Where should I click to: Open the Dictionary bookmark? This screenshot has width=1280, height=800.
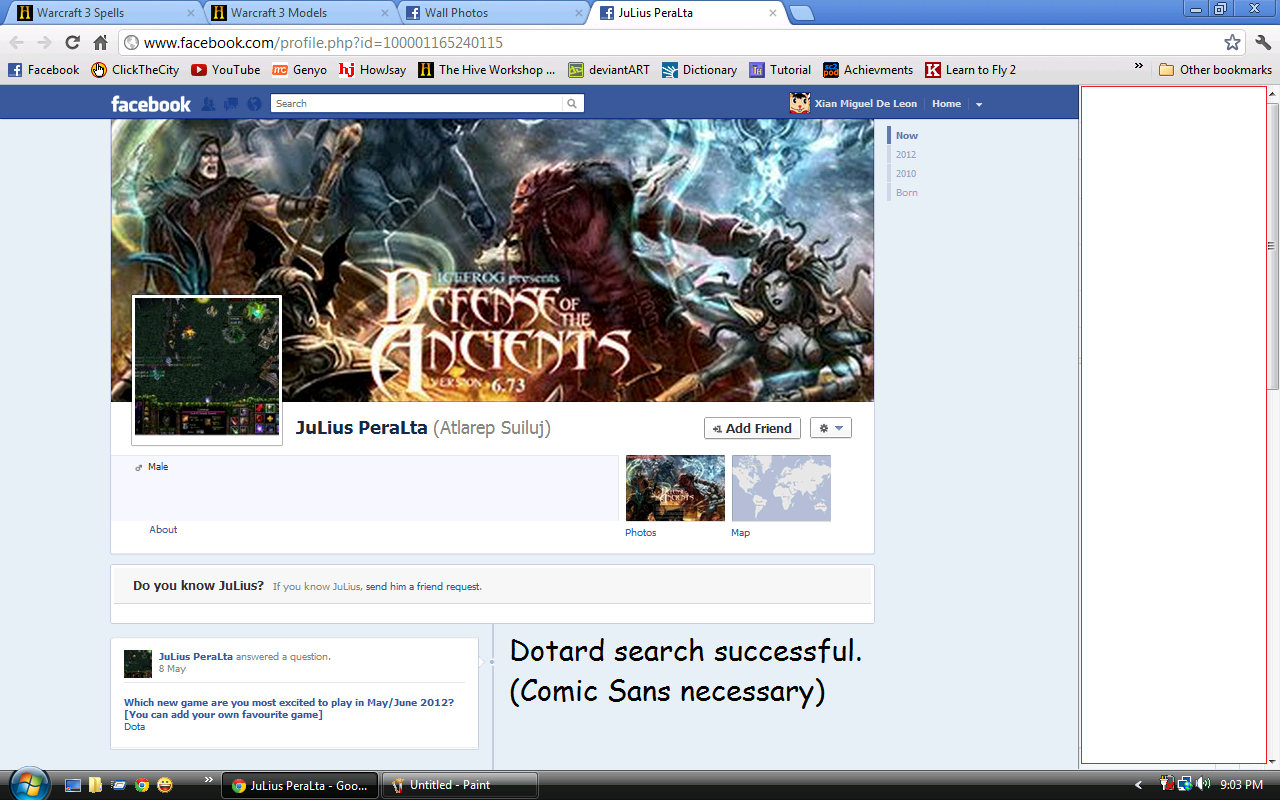(700, 70)
